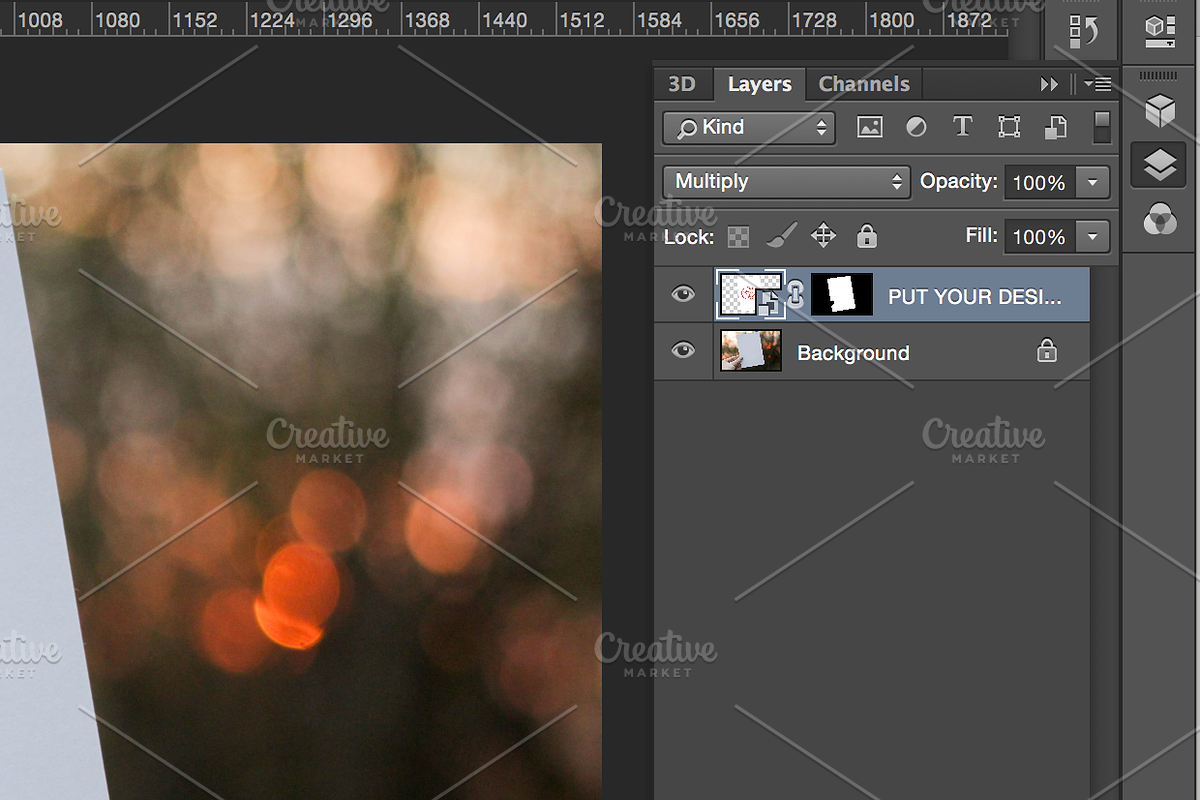
Task: Toggle the layer filtering on/off switch
Action: [x=1102, y=127]
